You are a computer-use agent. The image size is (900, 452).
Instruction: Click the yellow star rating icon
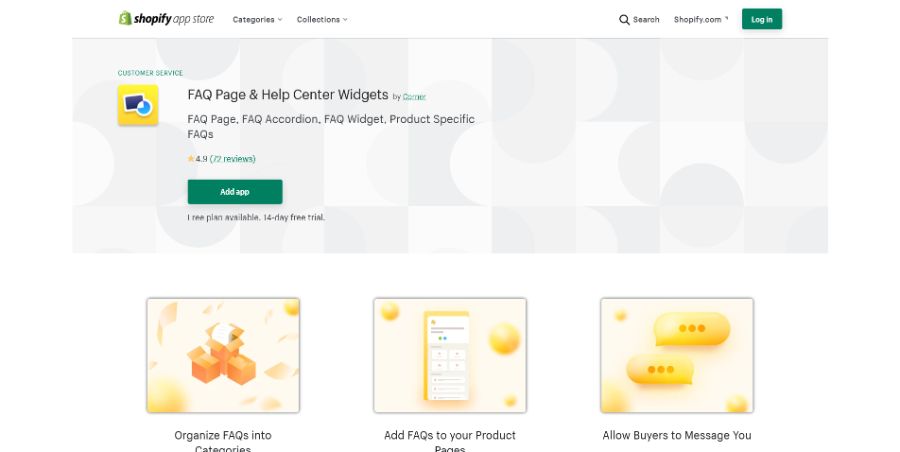tap(191, 159)
